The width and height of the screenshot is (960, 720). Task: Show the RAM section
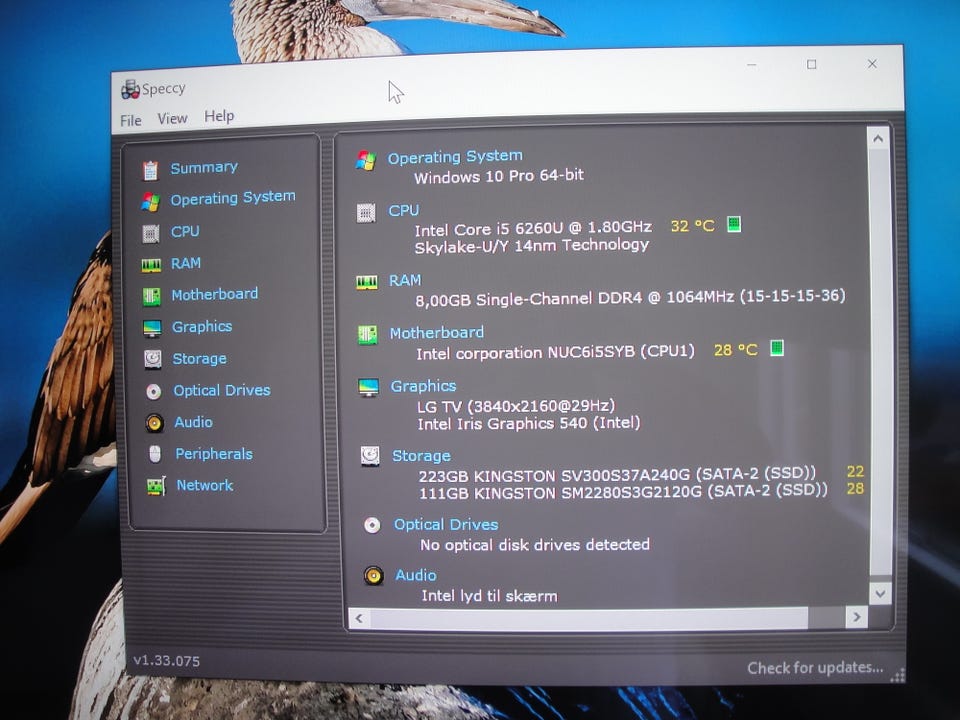point(186,263)
